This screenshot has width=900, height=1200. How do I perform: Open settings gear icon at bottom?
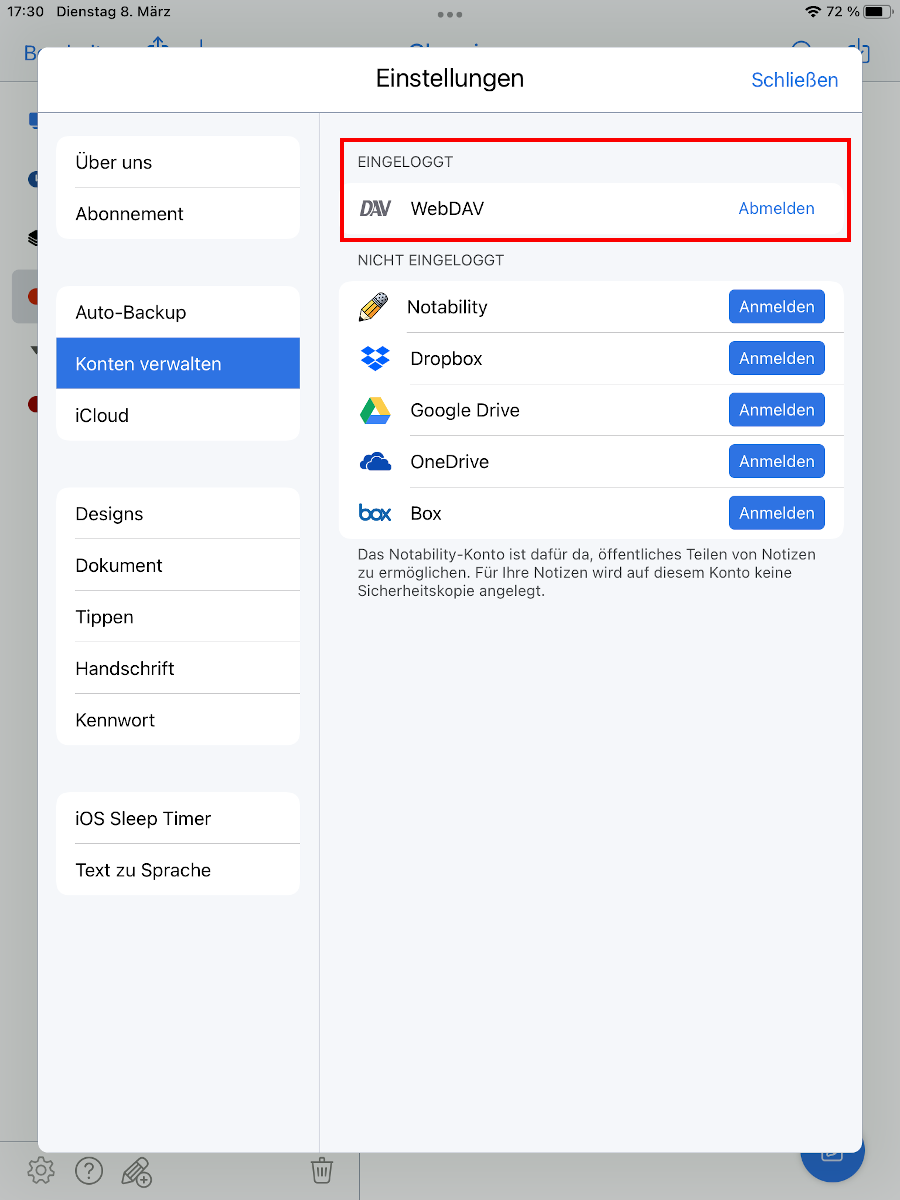[x=41, y=1170]
